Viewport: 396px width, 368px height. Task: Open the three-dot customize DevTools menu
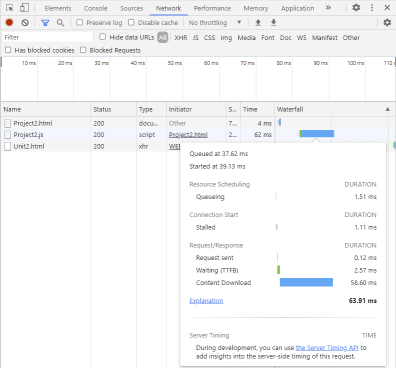point(372,7)
